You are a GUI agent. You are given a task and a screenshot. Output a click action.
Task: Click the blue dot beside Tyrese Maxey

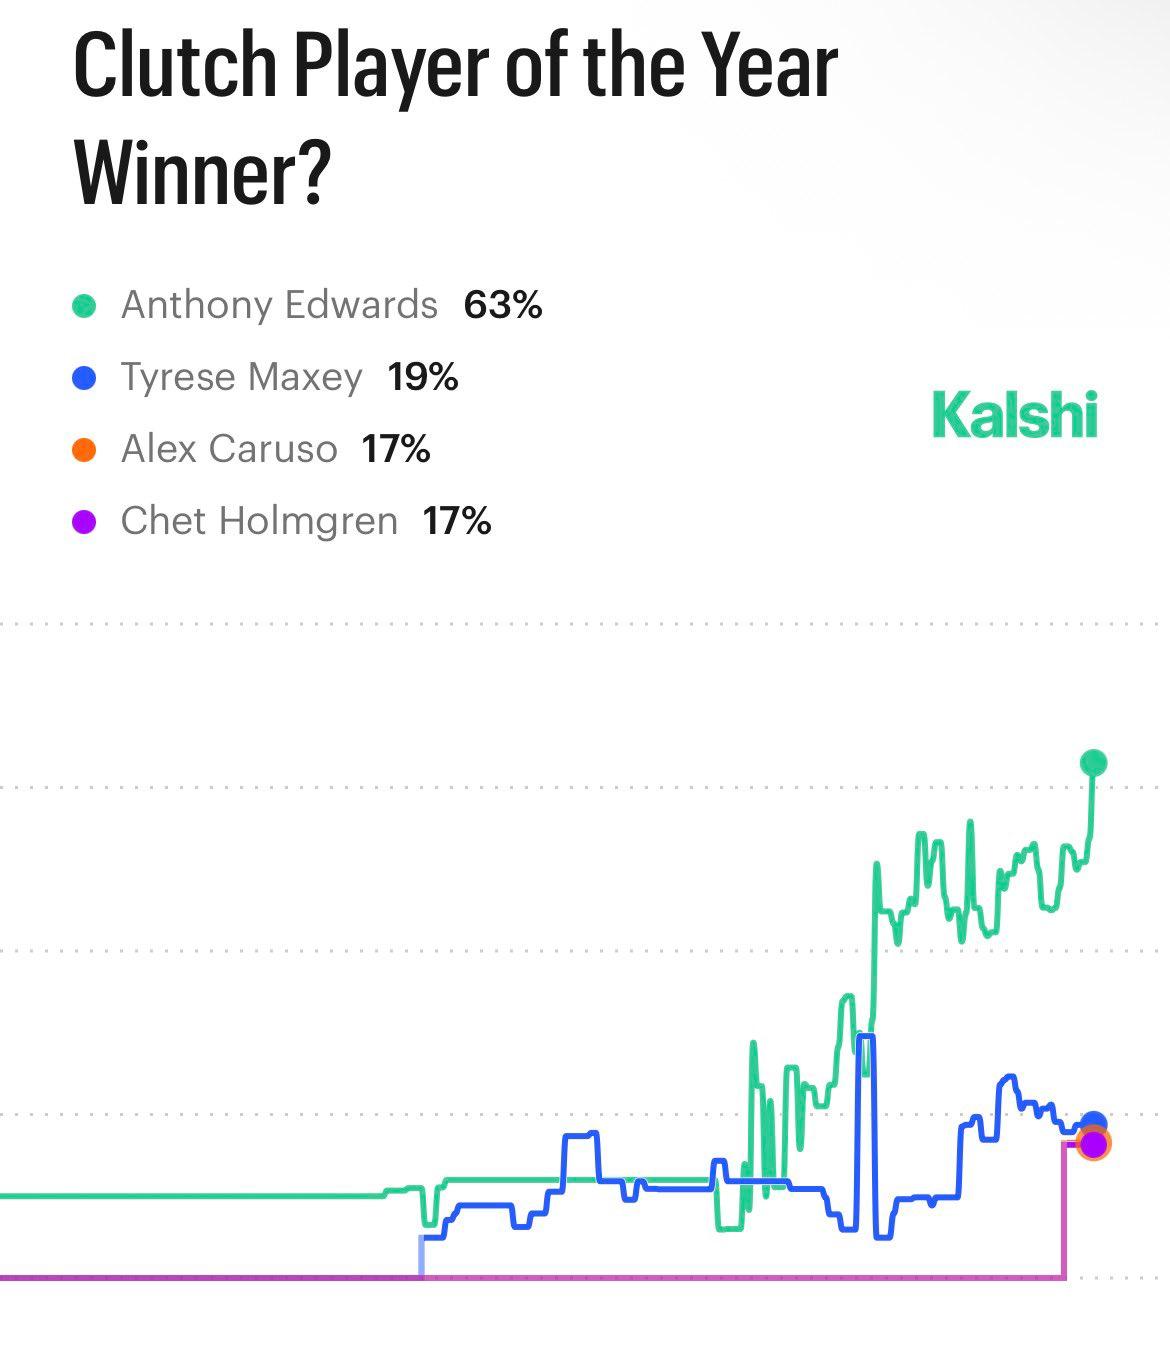point(85,377)
